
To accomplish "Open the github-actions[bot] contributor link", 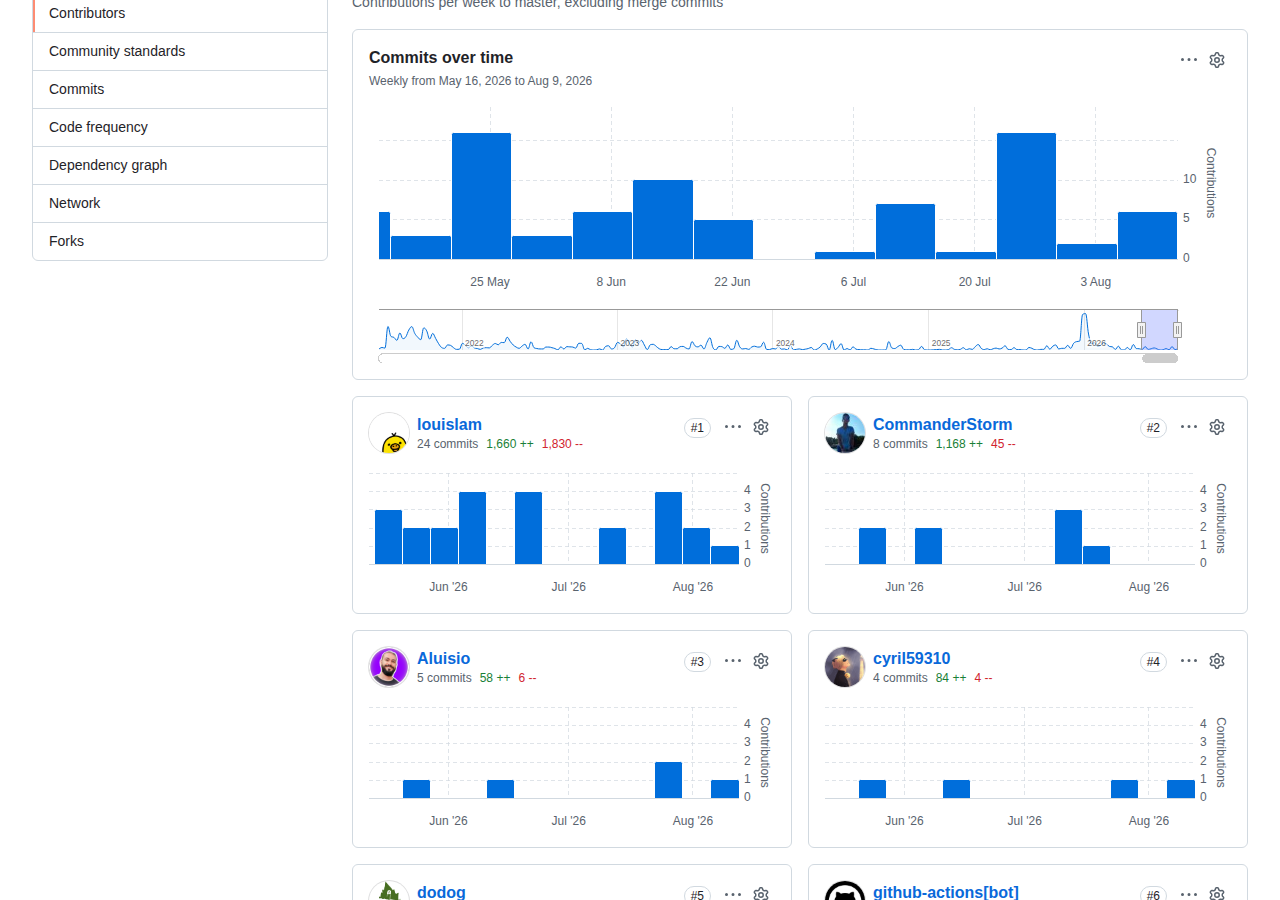I will [946, 892].
